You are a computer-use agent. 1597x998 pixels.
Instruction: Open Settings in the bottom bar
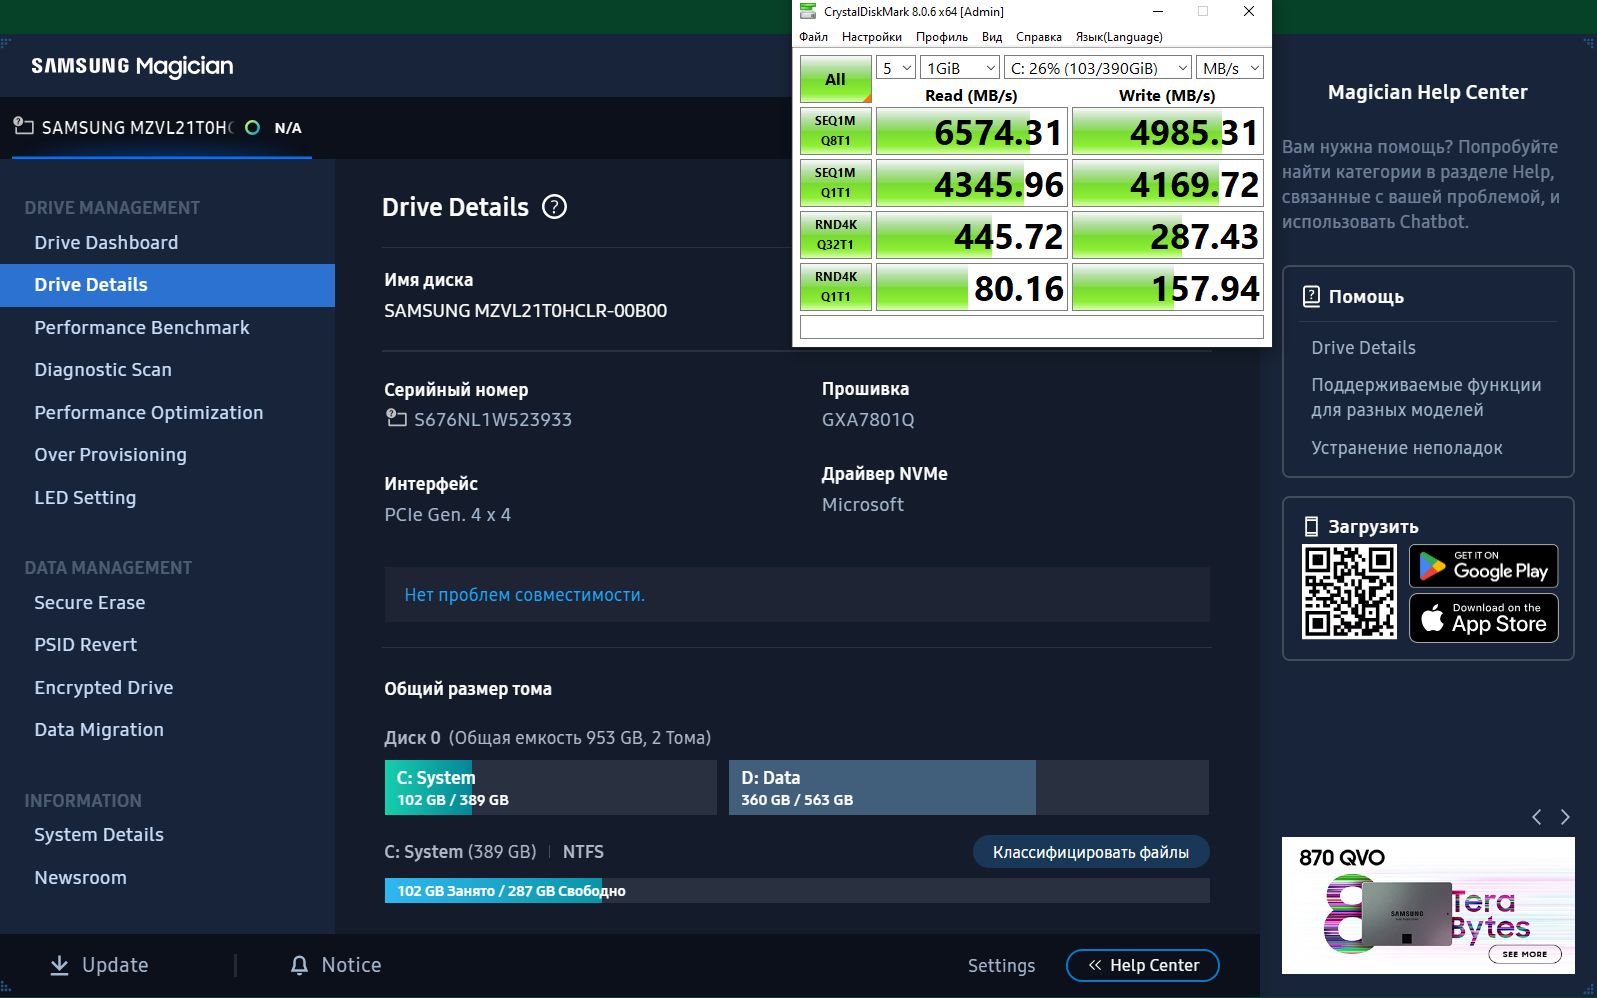[x=1001, y=965]
